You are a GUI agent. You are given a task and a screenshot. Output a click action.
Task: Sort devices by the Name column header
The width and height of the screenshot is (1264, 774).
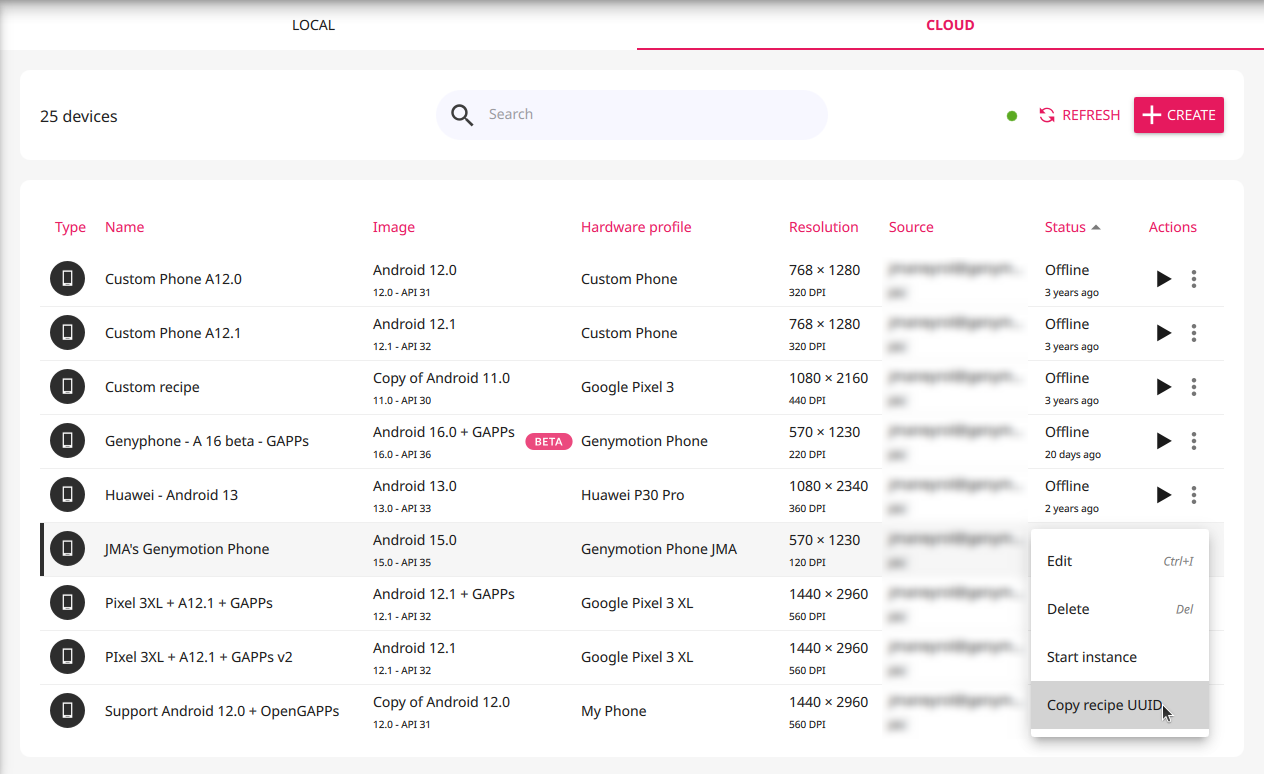(x=124, y=227)
